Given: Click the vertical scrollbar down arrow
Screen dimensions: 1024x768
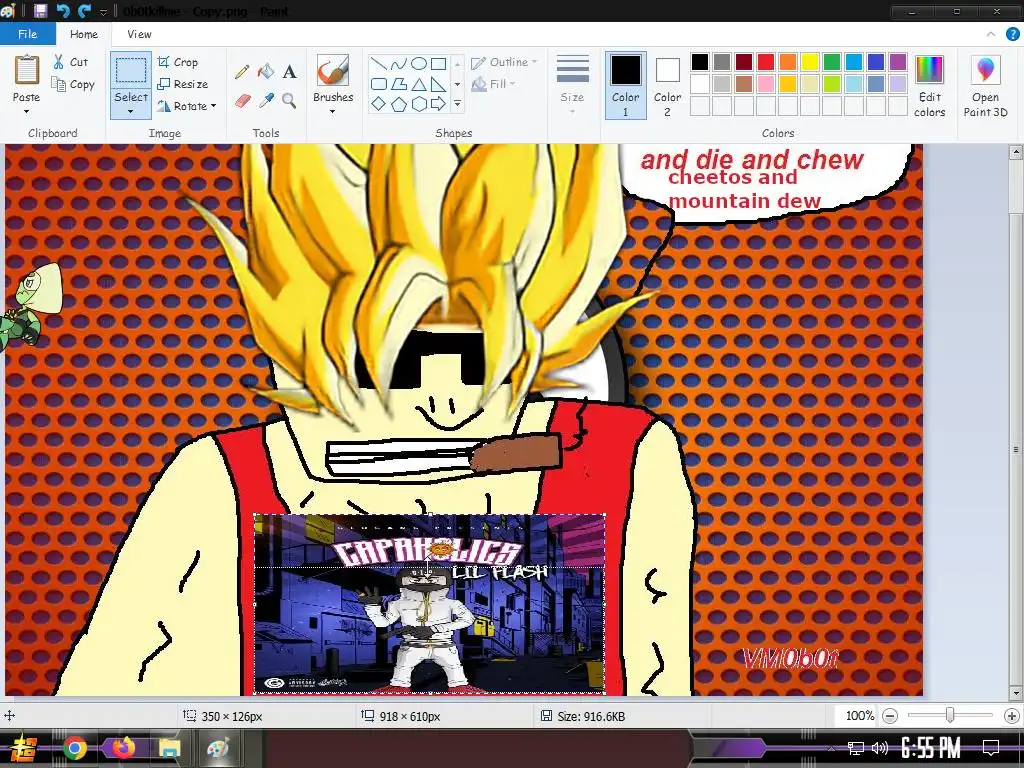Looking at the screenshot, I should pyautogui.click(x=1016, y=693).
